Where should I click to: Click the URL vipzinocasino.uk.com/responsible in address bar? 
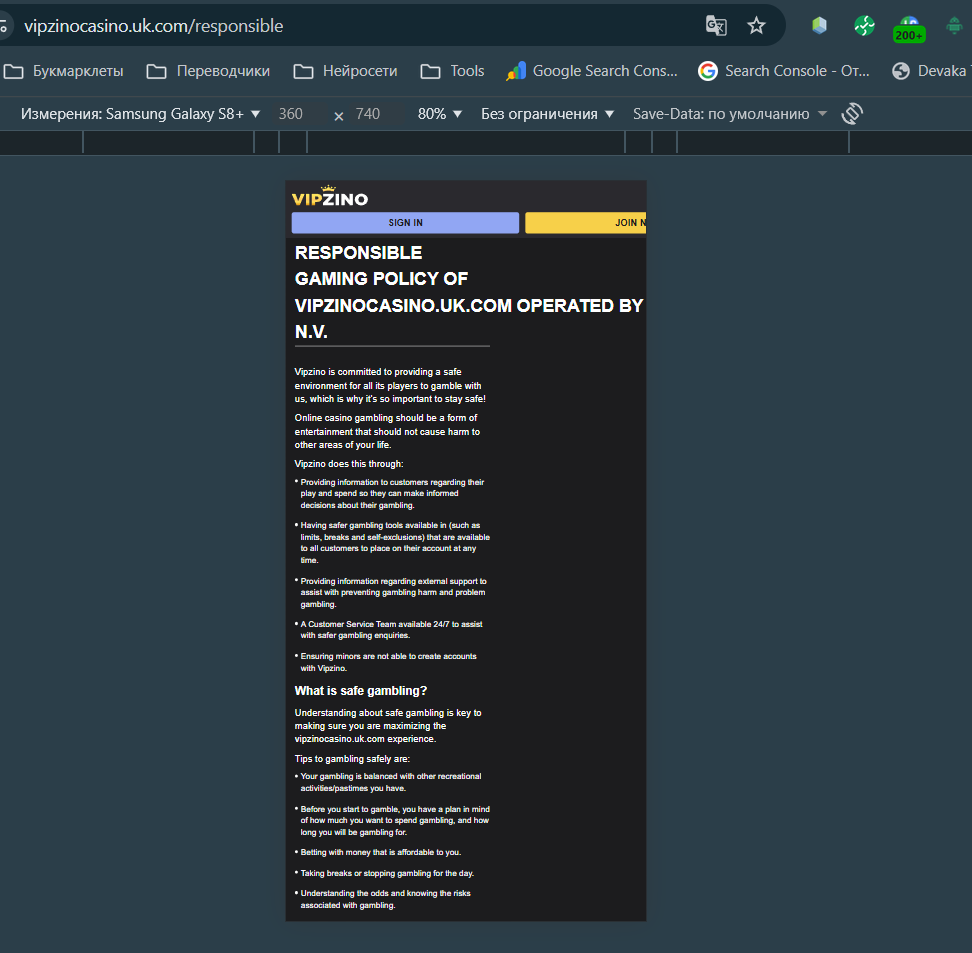pyautogui.click(x=154, y=26)
